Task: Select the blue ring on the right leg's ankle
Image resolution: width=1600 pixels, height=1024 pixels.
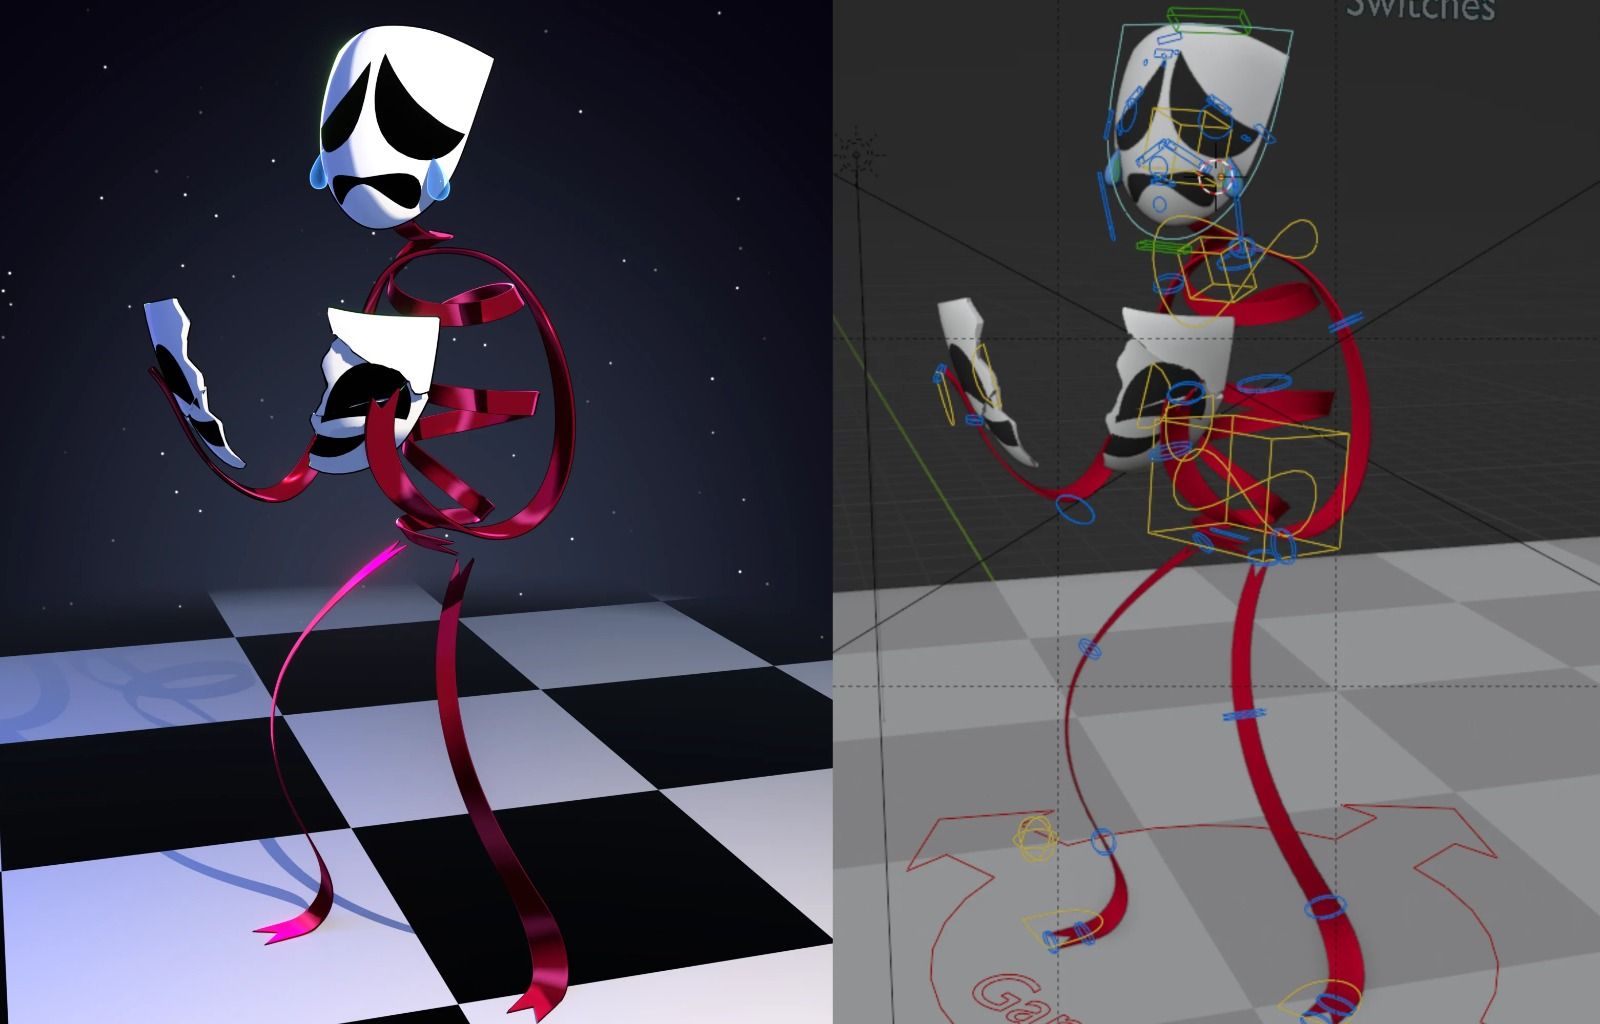Action: point(1326,908)
